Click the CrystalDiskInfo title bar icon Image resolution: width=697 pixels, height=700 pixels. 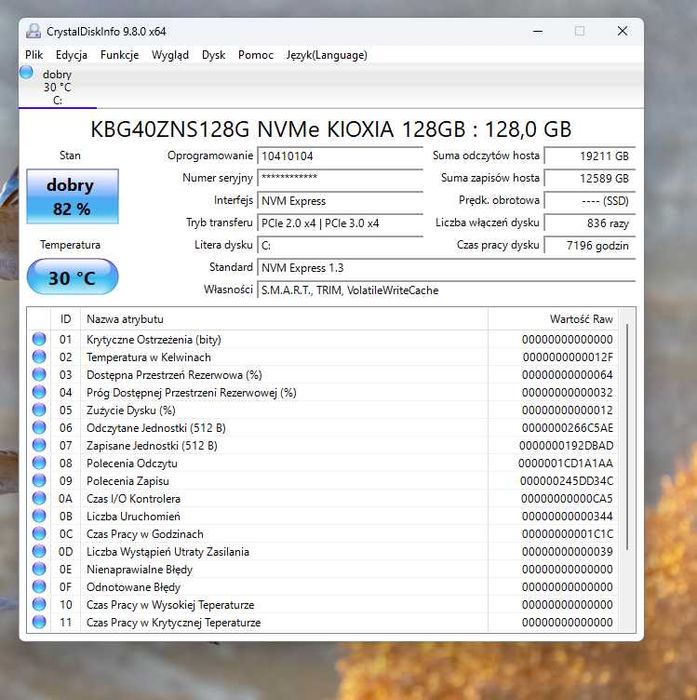pos(33,31)
